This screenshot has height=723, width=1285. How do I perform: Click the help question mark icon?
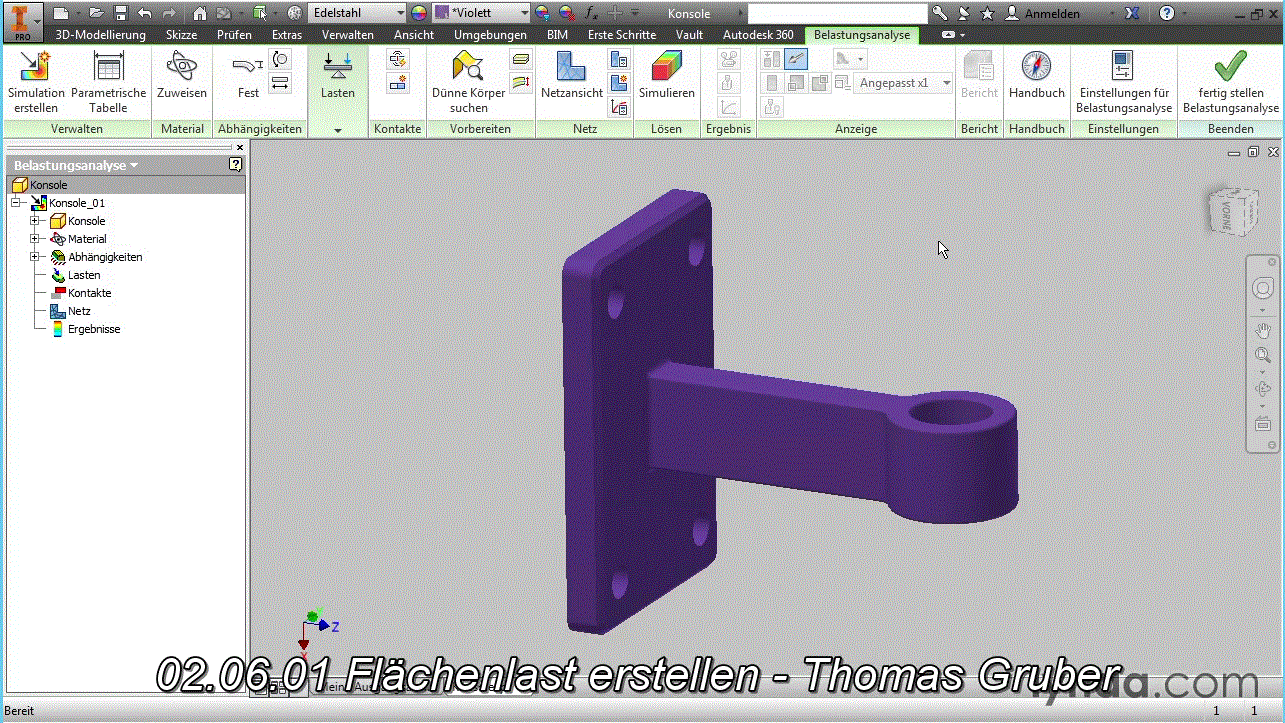[x=1166, y=13]
